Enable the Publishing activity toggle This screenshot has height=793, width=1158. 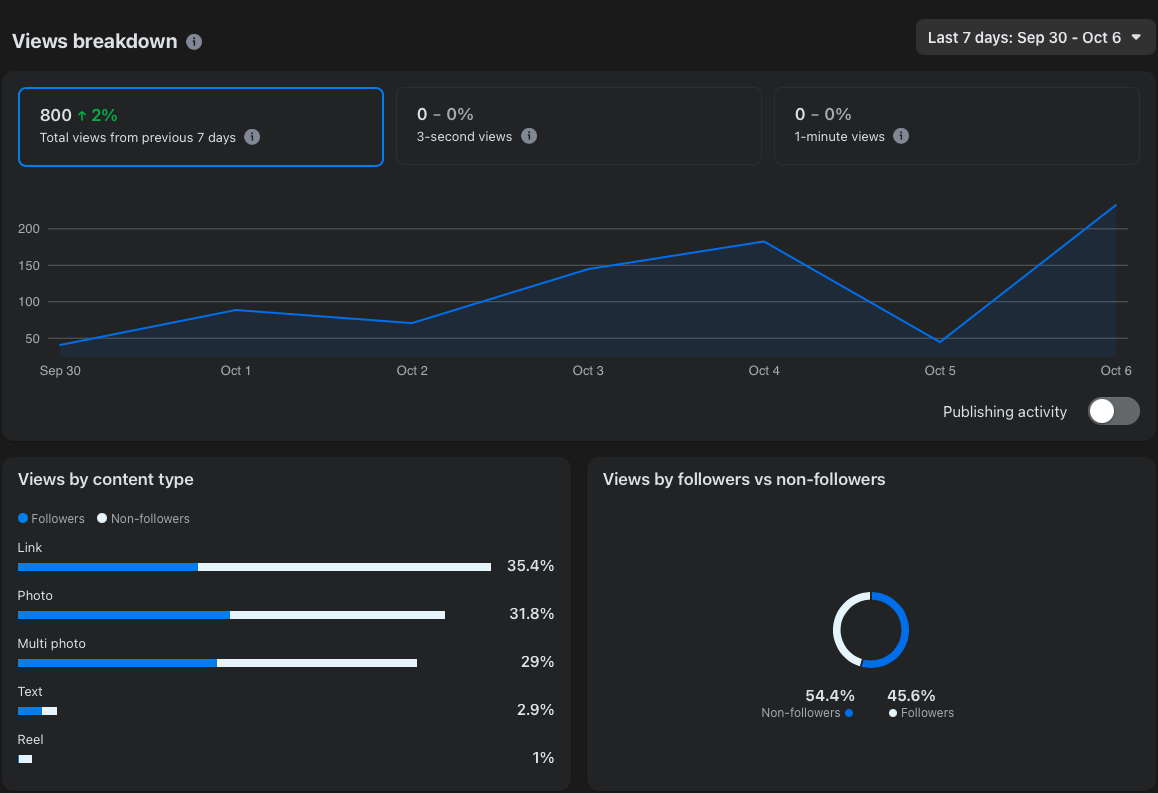pyautogui.click(x=1113, y=411)
